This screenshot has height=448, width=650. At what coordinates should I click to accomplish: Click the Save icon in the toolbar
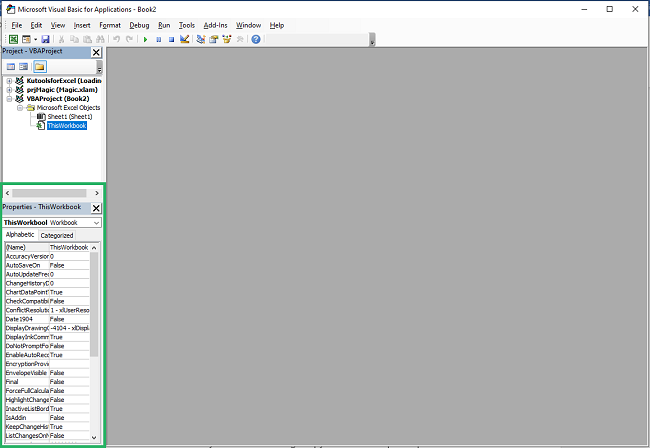tap(45, 39)
